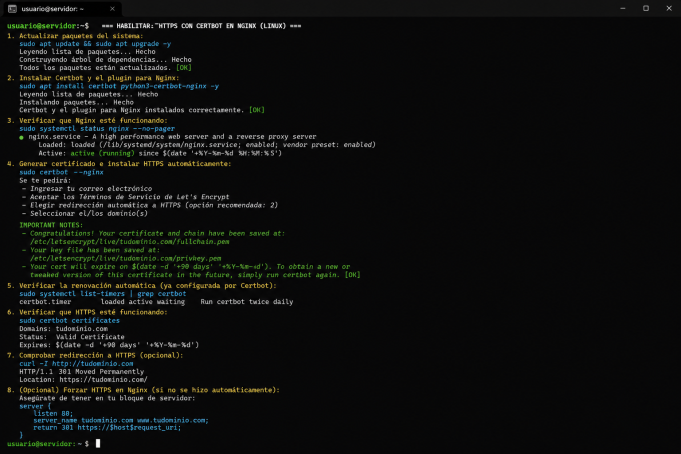681x454 pixels.
Task: Click step '7. Comprobar redirección a HTTPS (opcional):'
Action: [x=95, y=355]
